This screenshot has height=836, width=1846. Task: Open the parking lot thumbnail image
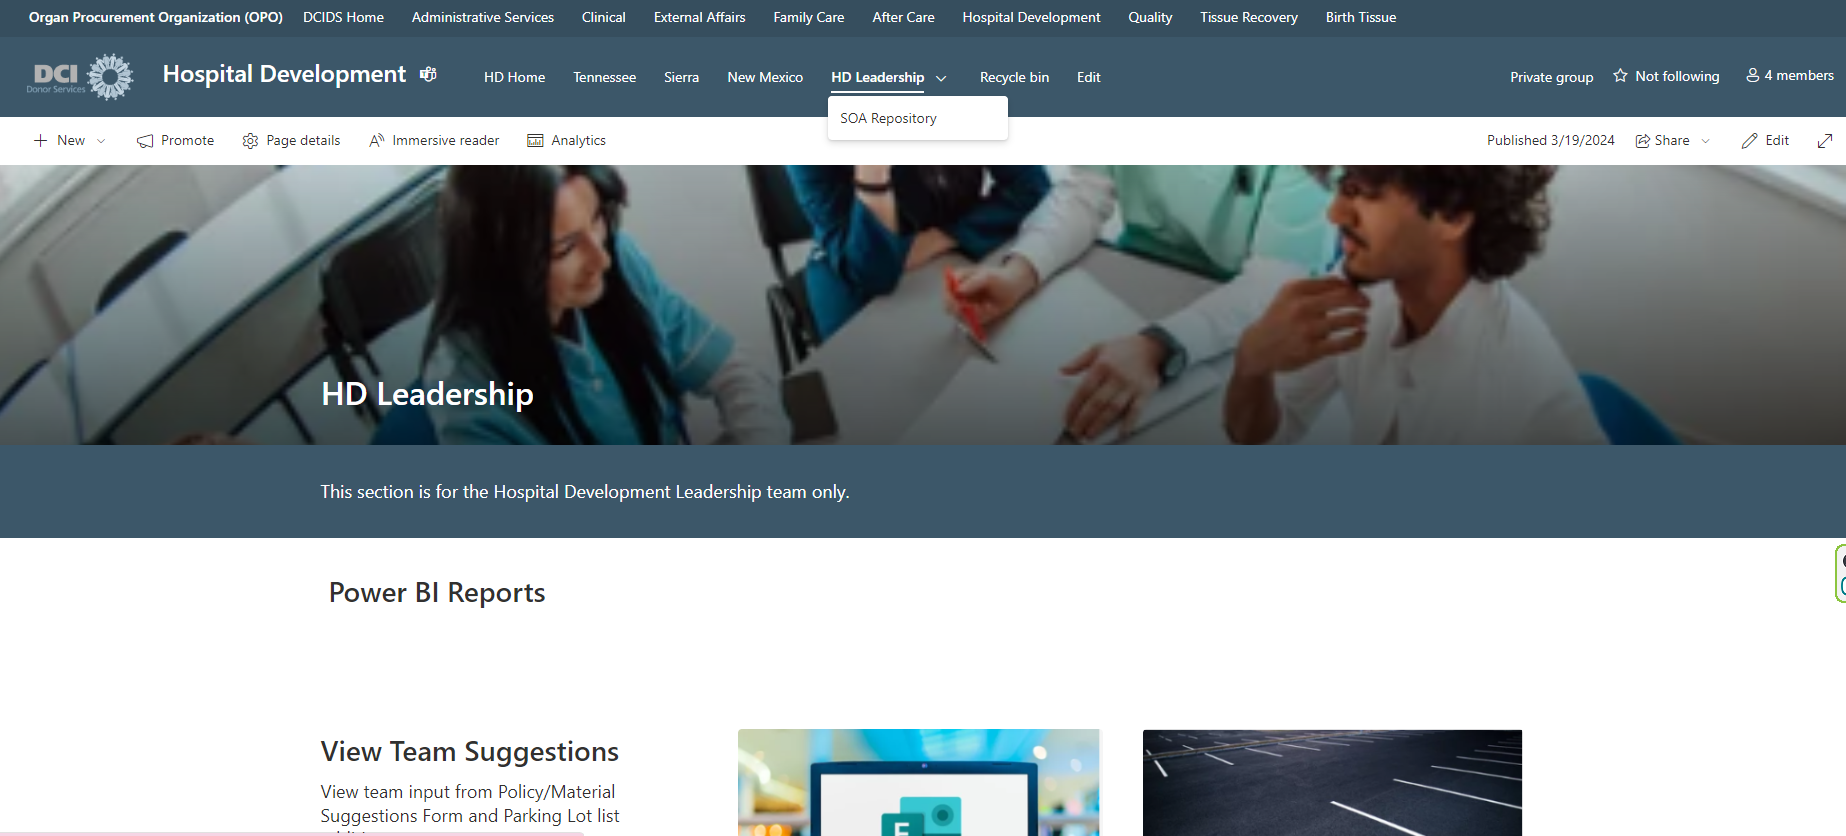coord(1332,782)
